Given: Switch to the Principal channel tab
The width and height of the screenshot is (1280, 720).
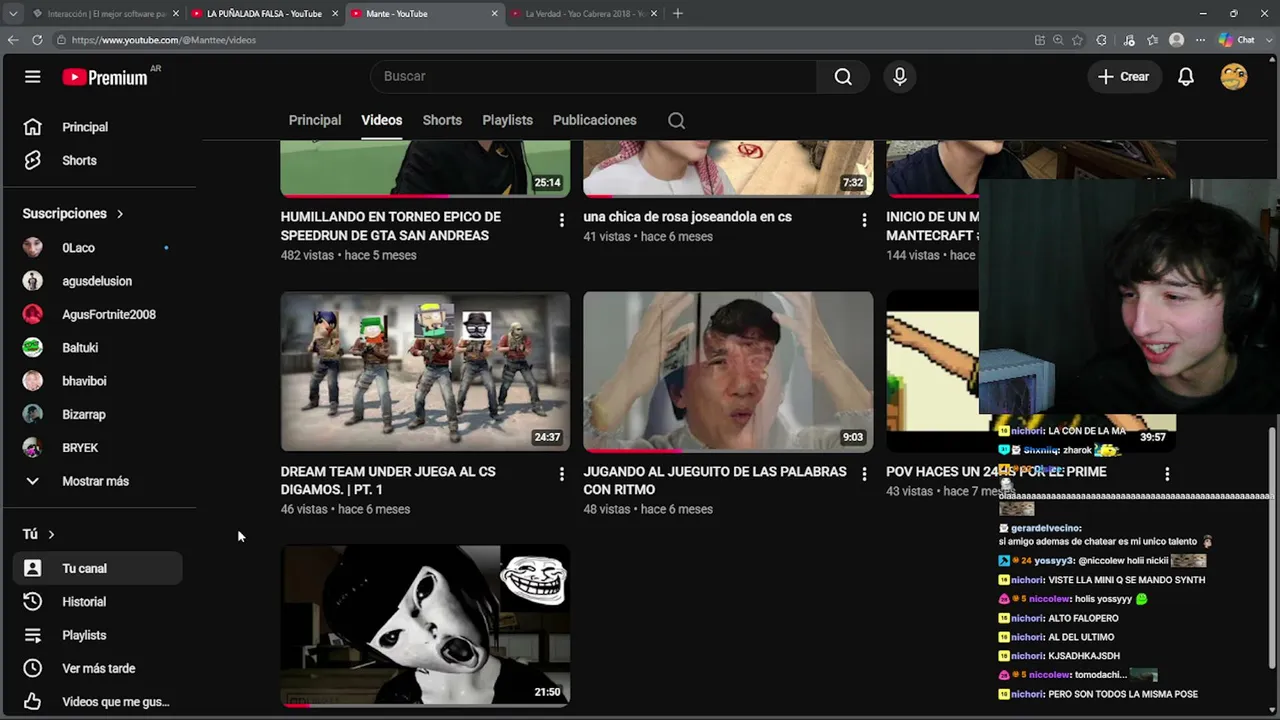Looking at the screenshot, I should [x=315, y=120].
